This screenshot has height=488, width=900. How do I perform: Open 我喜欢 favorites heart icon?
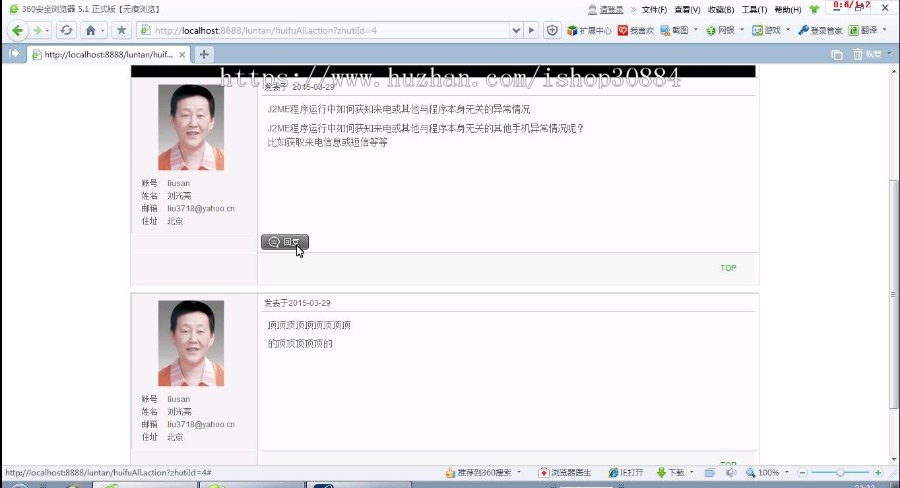click(x=635, y=30)
